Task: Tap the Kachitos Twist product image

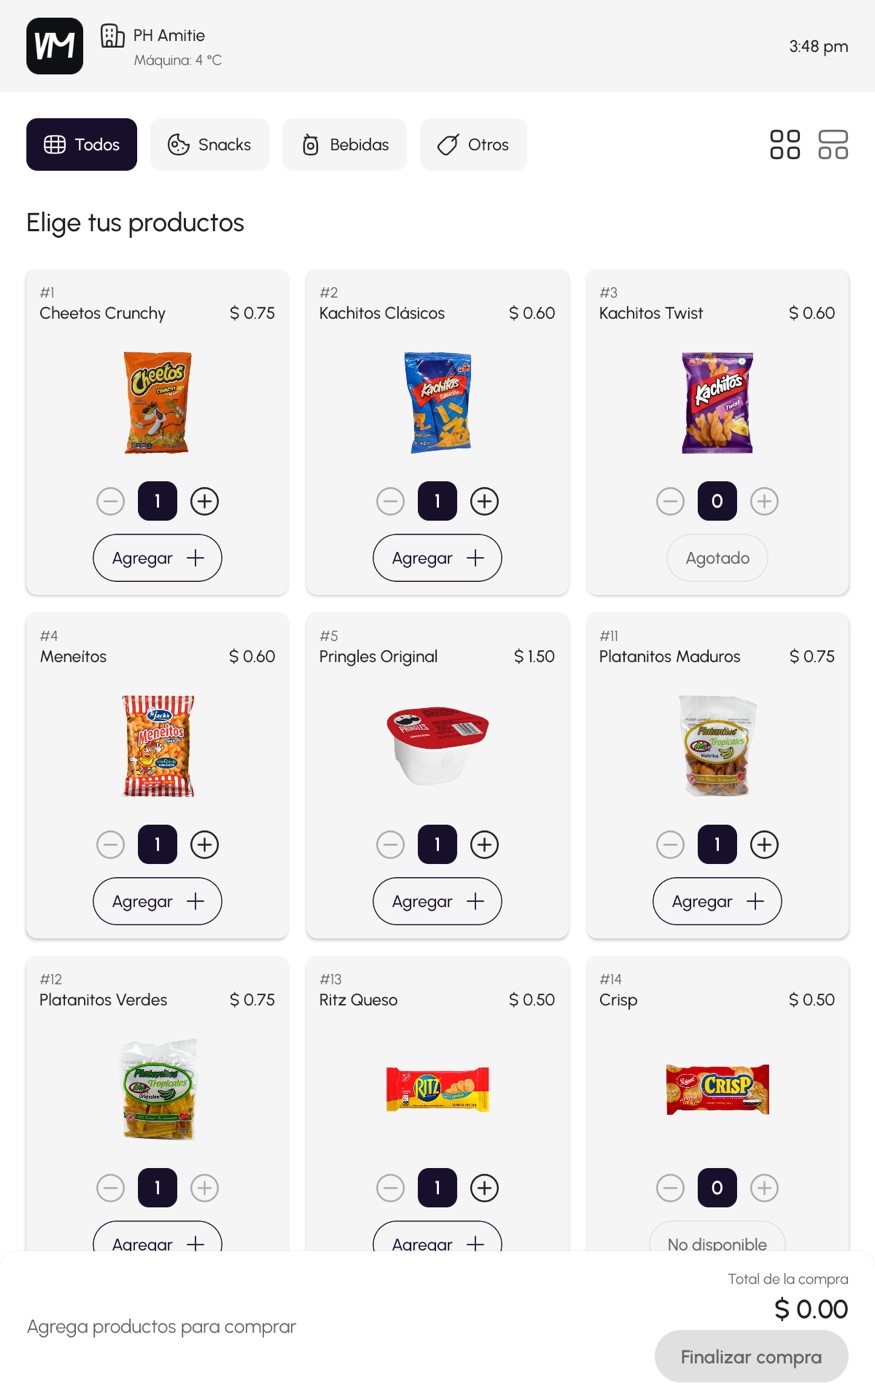Action: coord(717,403)
